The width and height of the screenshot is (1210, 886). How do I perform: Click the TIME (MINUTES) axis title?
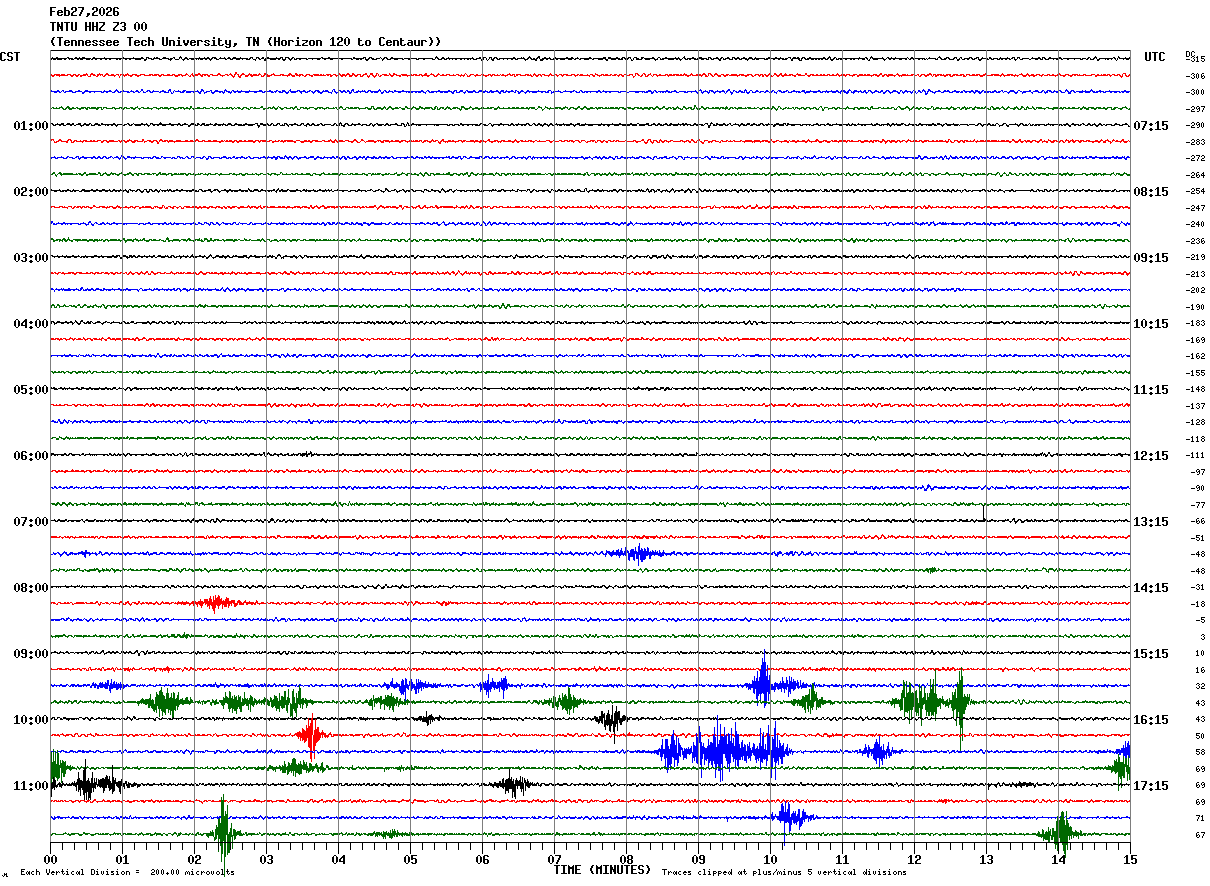point(602,870)
